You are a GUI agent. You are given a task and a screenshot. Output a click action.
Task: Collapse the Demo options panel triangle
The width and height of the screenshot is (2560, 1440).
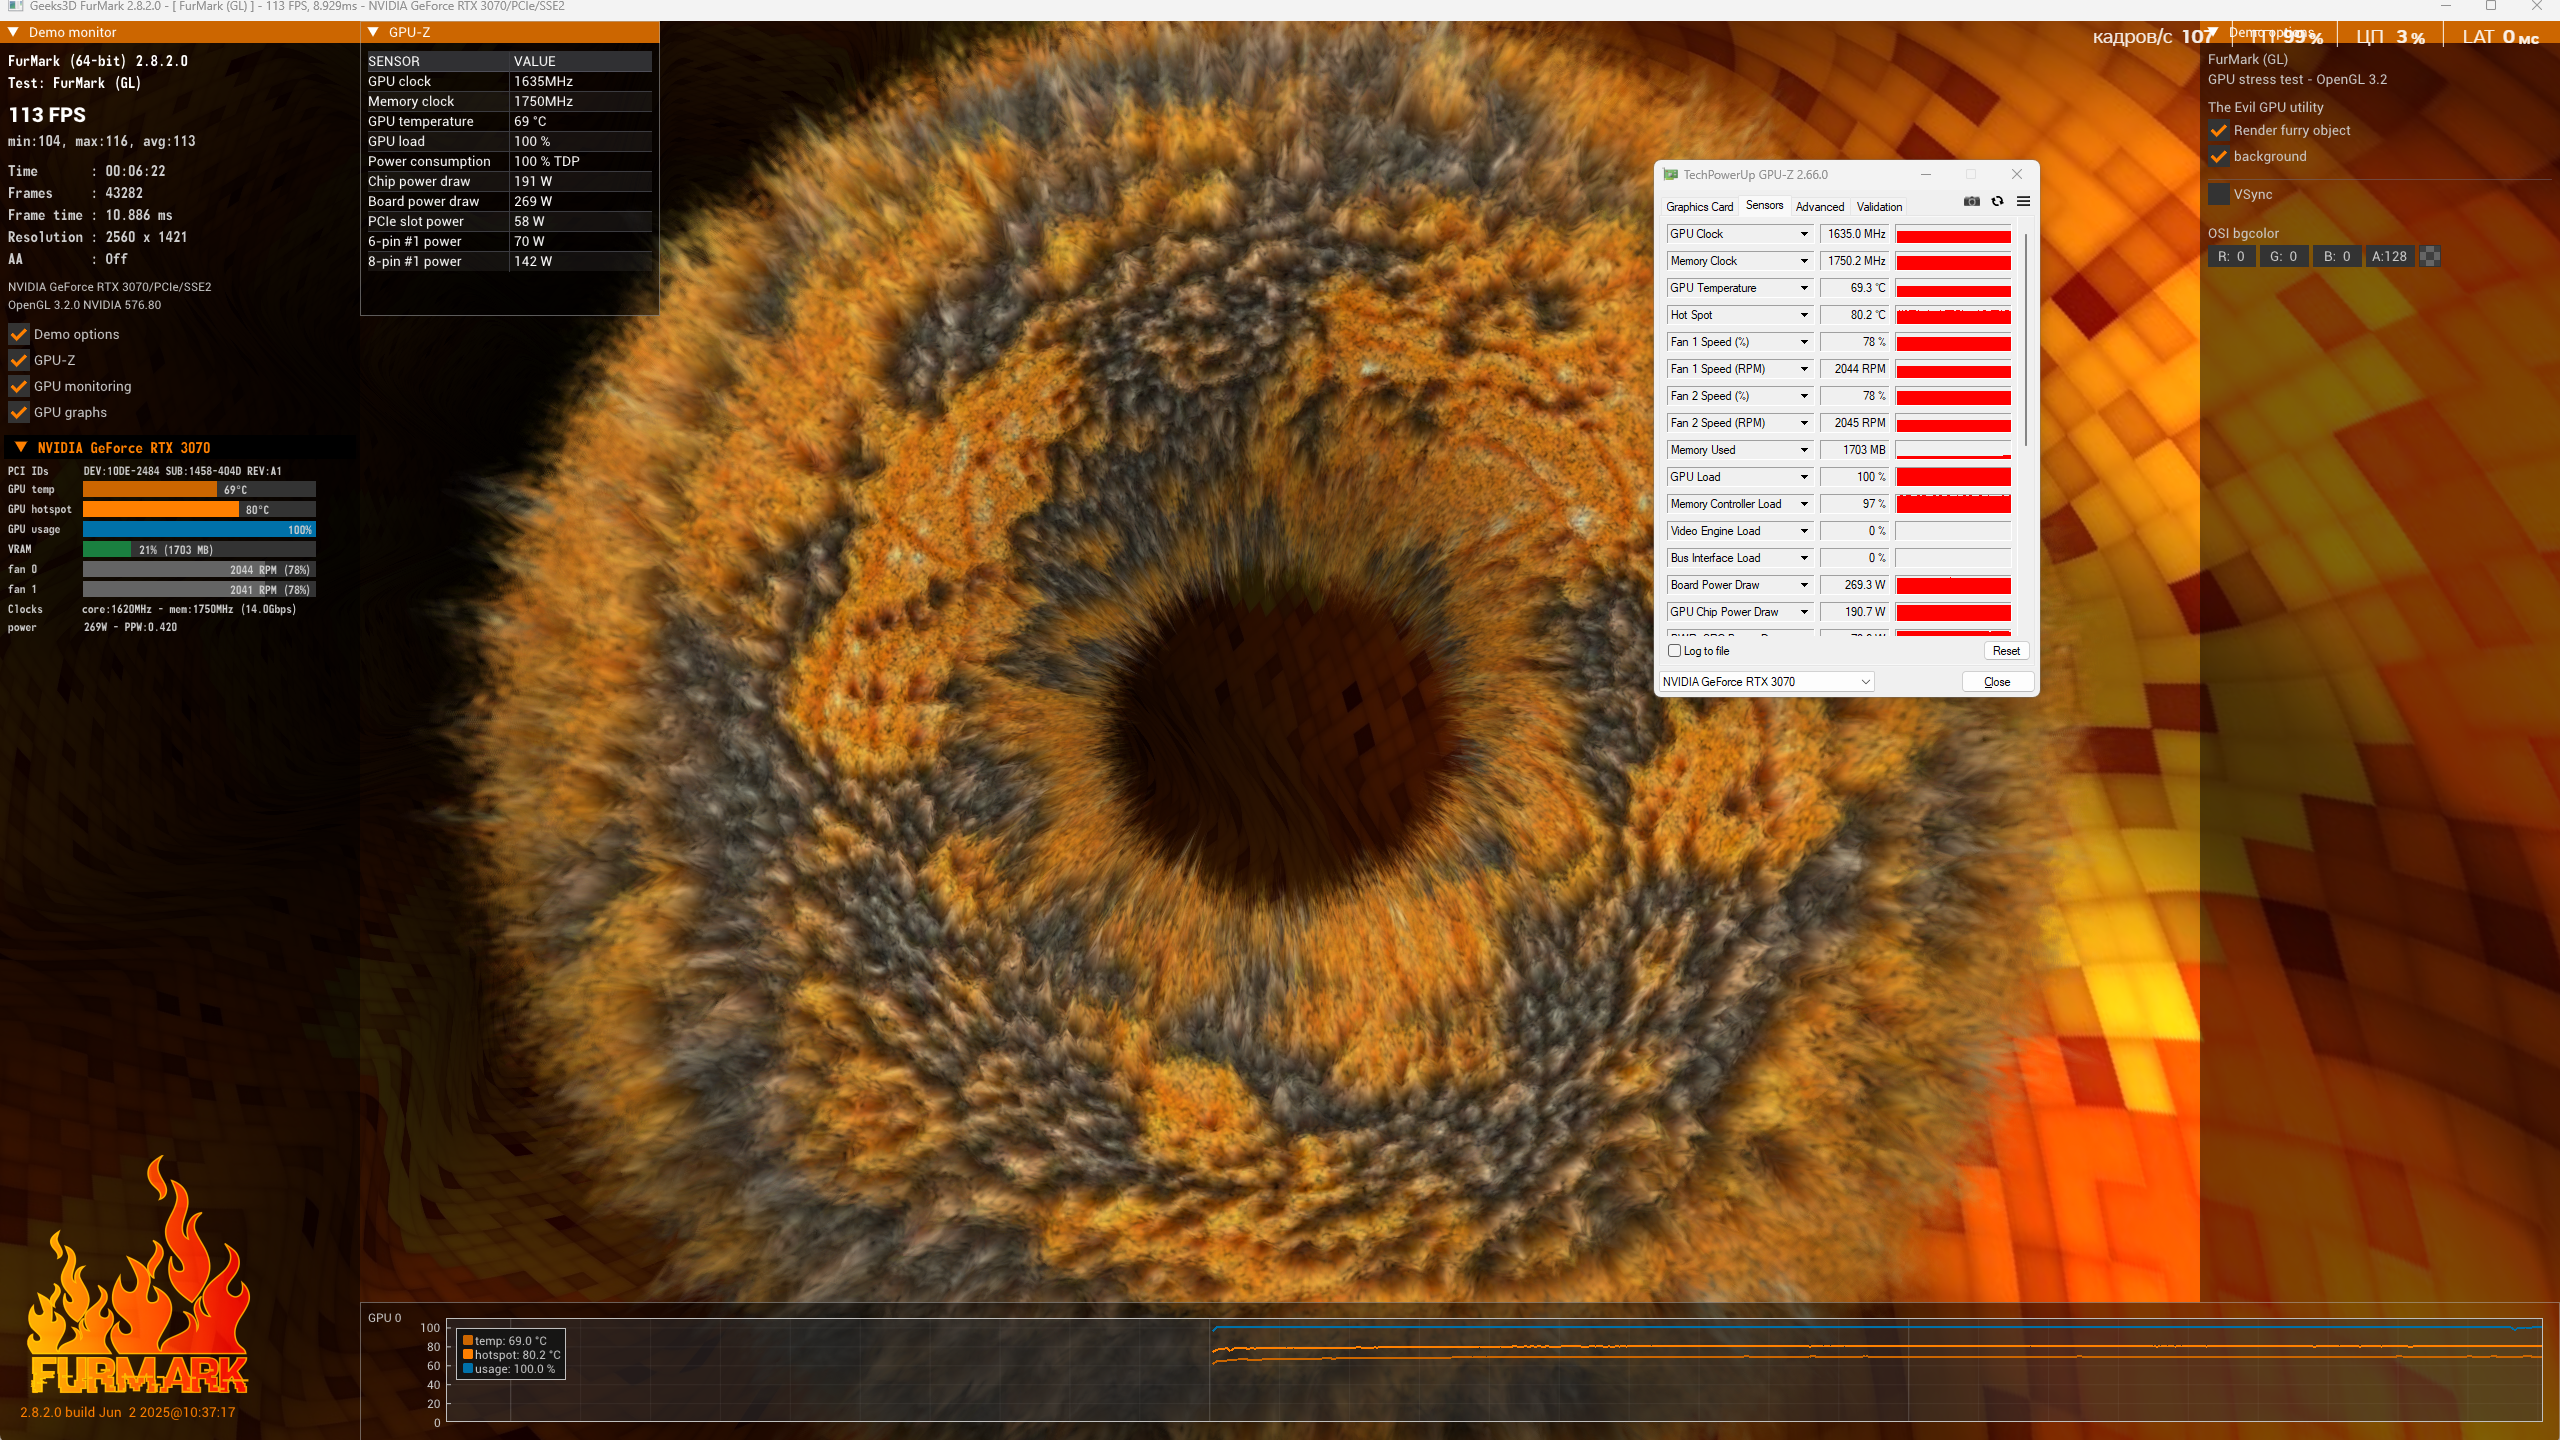[2211, 33]
